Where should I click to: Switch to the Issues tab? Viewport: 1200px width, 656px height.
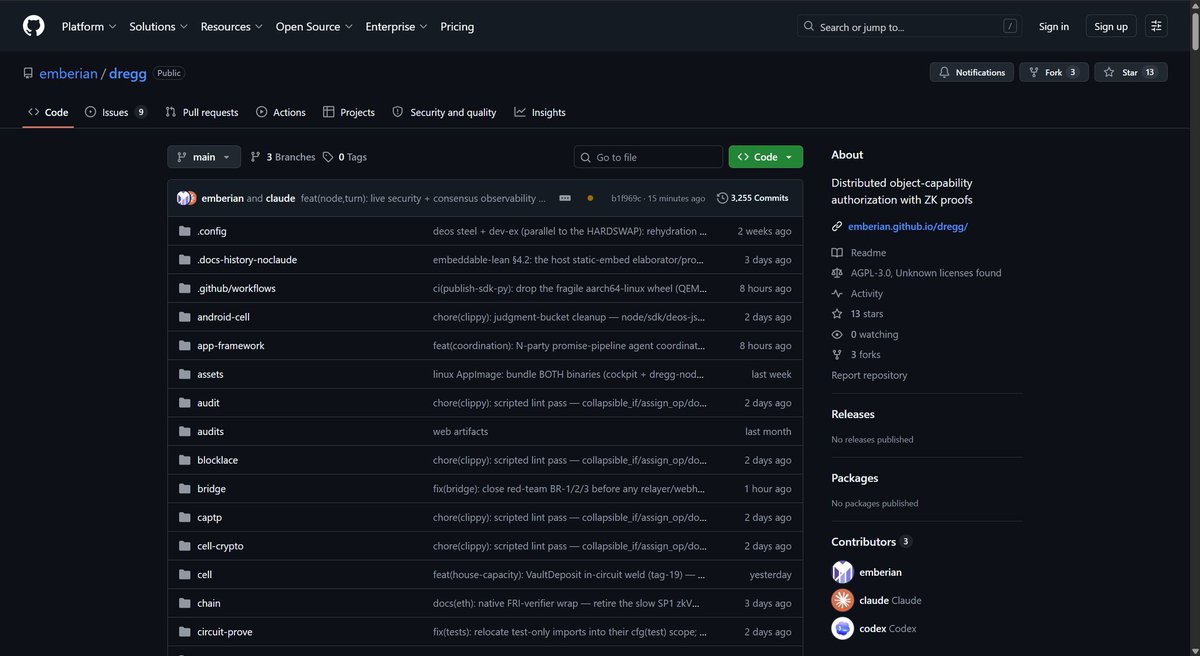click(115, 112)
